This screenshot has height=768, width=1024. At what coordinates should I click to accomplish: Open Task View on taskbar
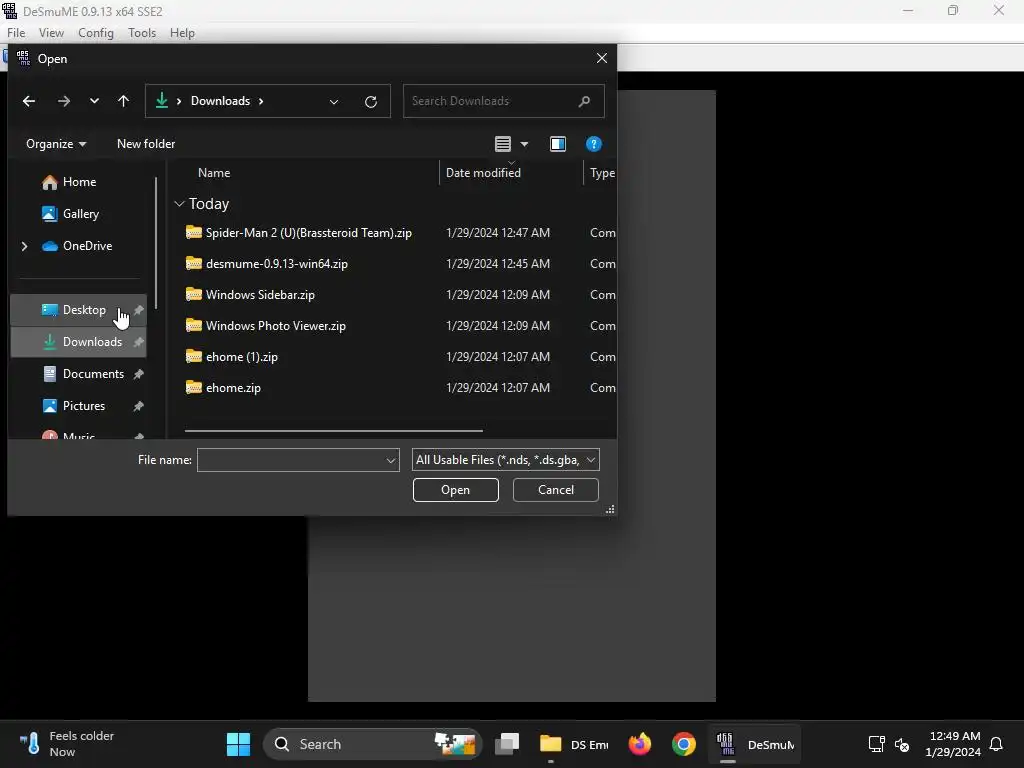click(x=507, y=744)
